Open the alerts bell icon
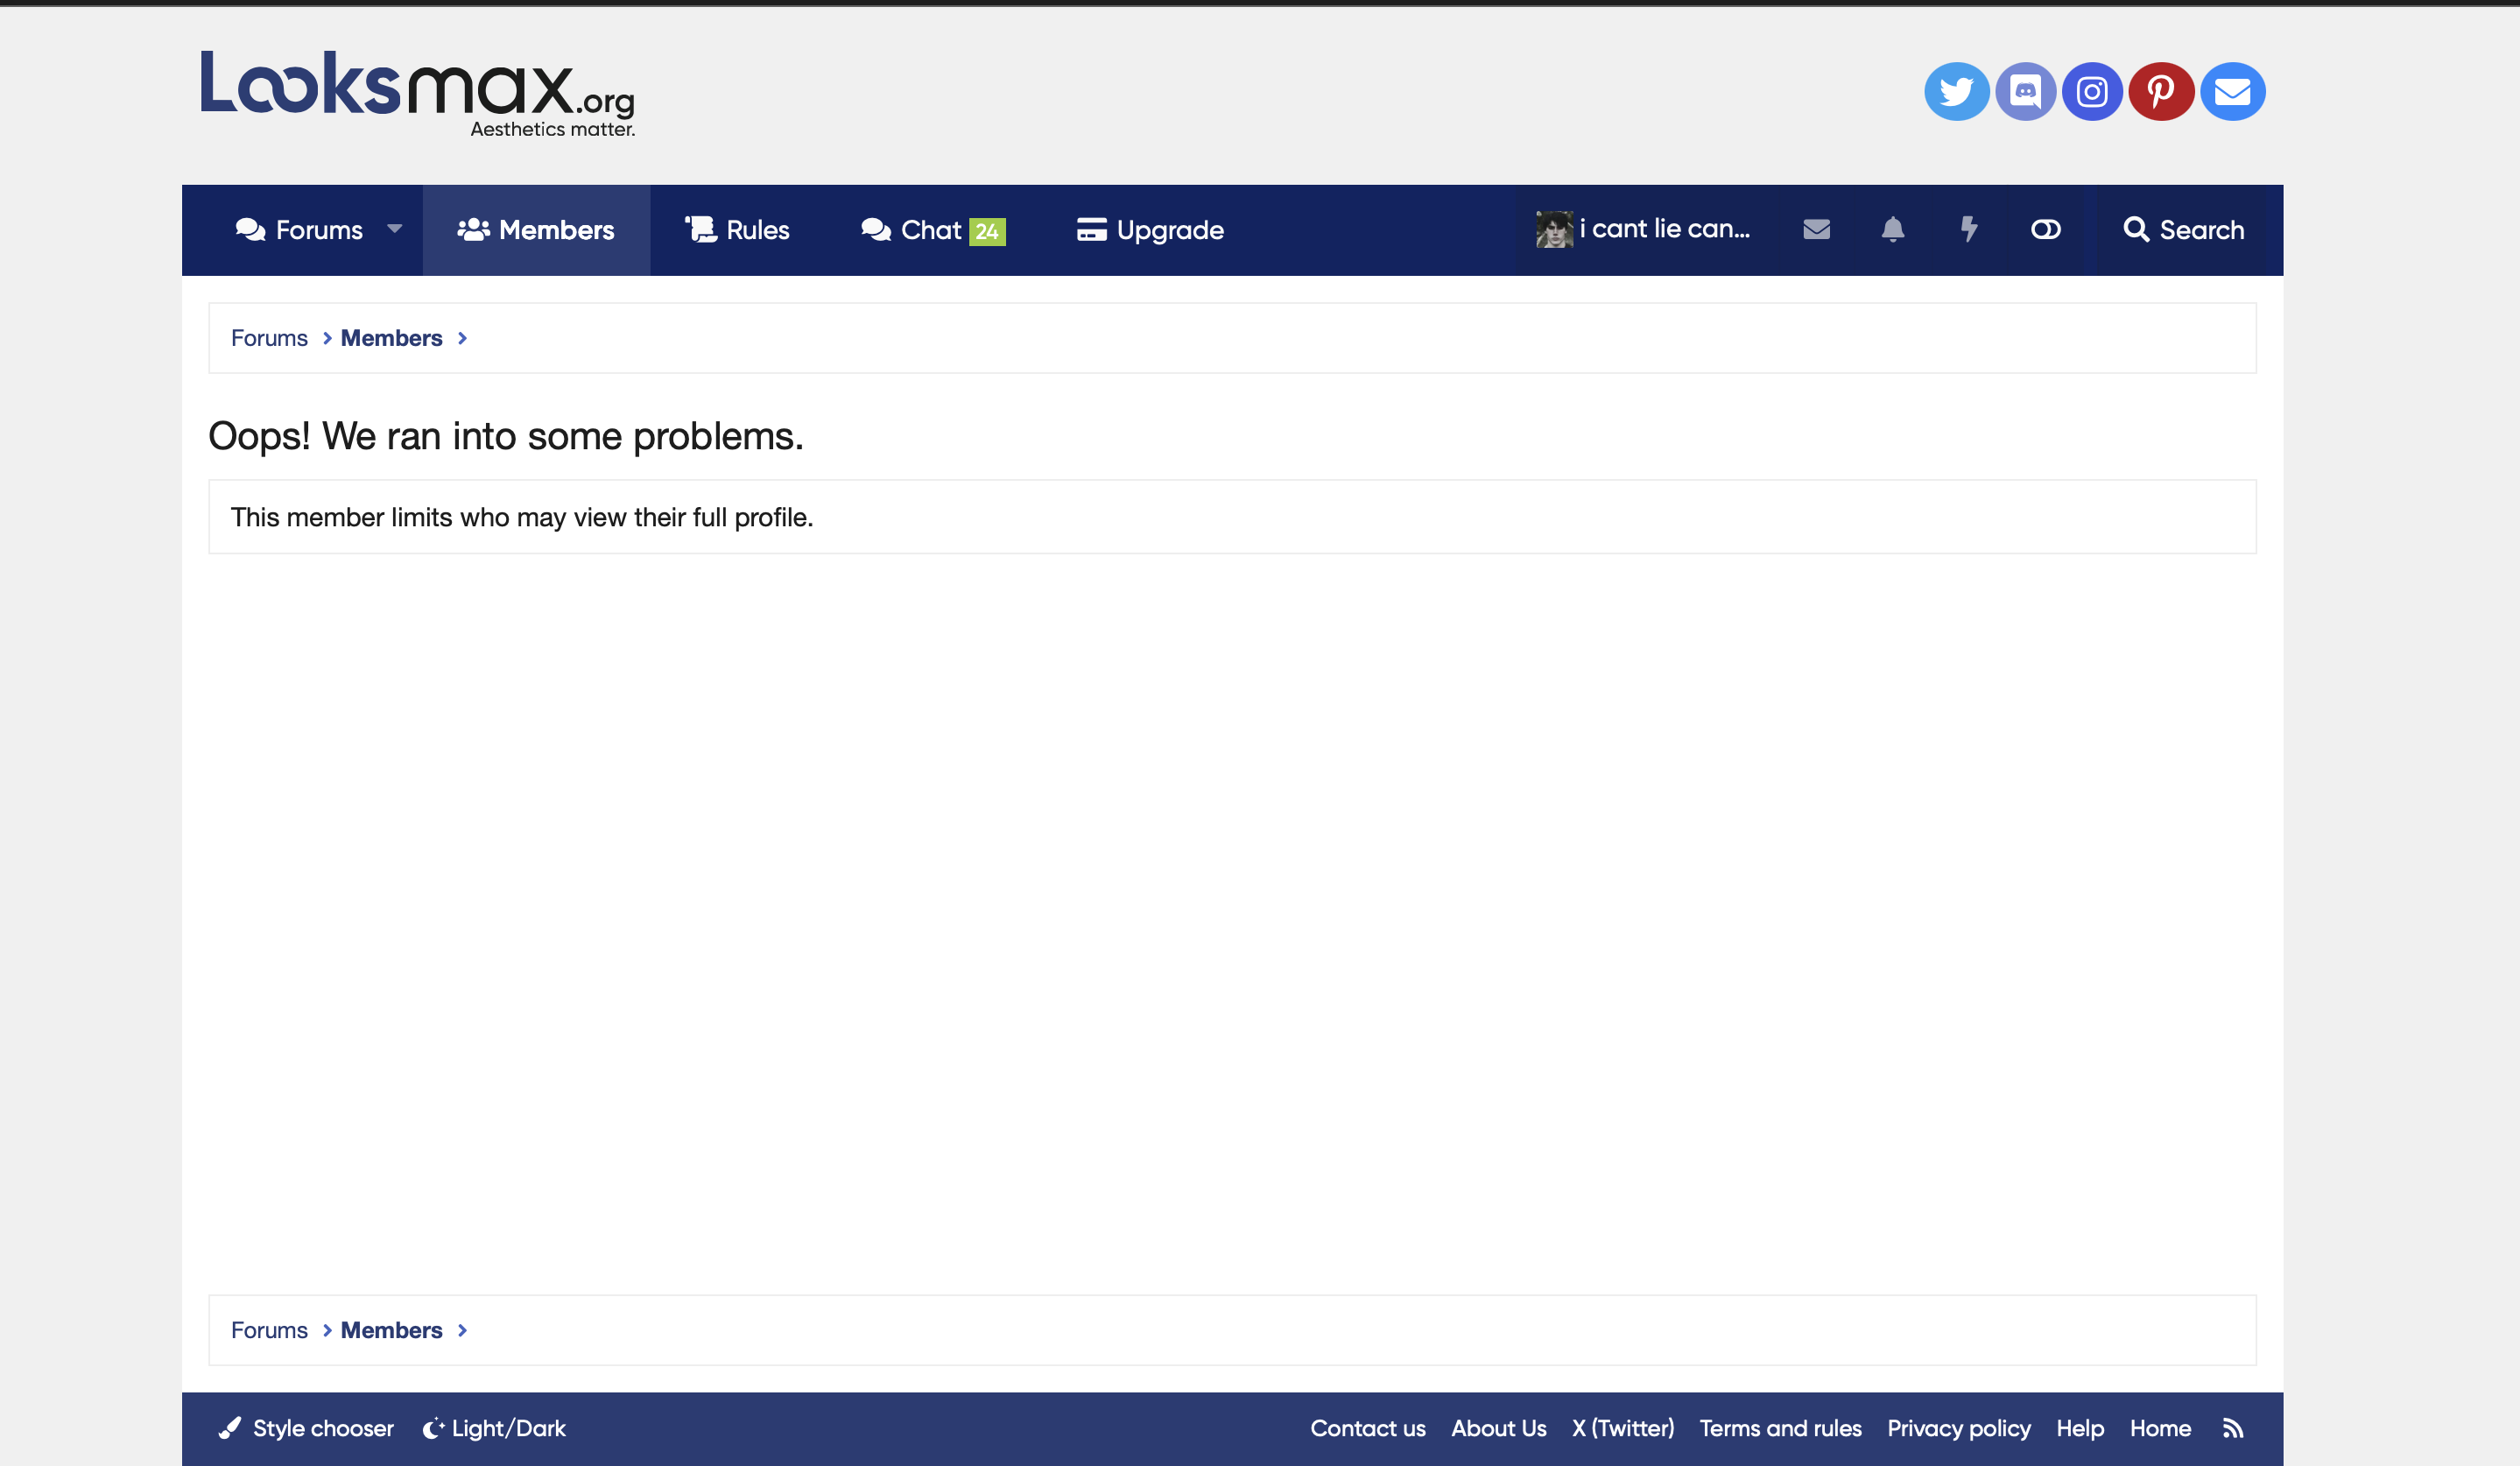2520x1466 pixels. point(1892,230)
